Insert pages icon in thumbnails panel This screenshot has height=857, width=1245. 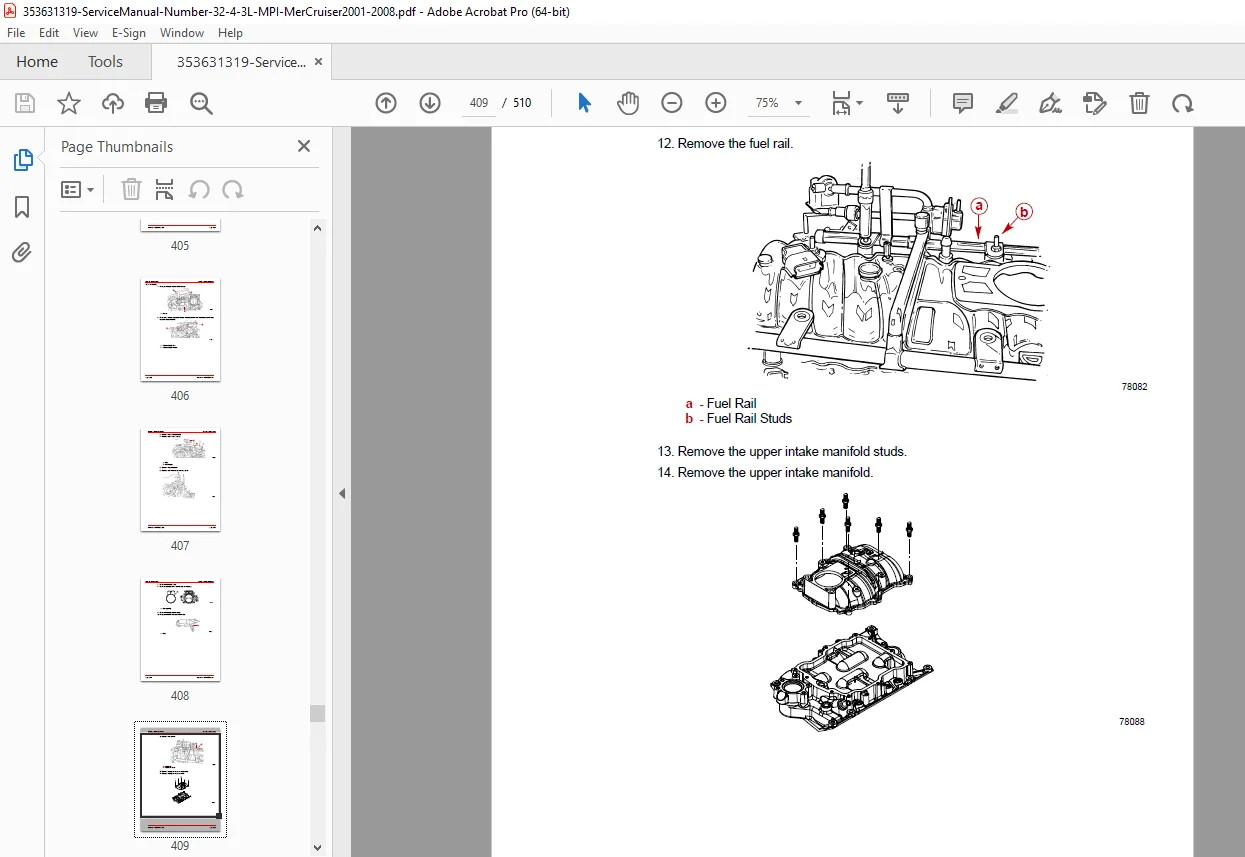[165, 189]
